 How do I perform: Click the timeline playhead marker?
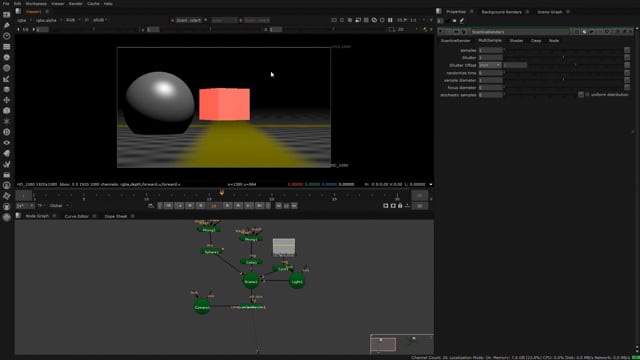point(222,193)
